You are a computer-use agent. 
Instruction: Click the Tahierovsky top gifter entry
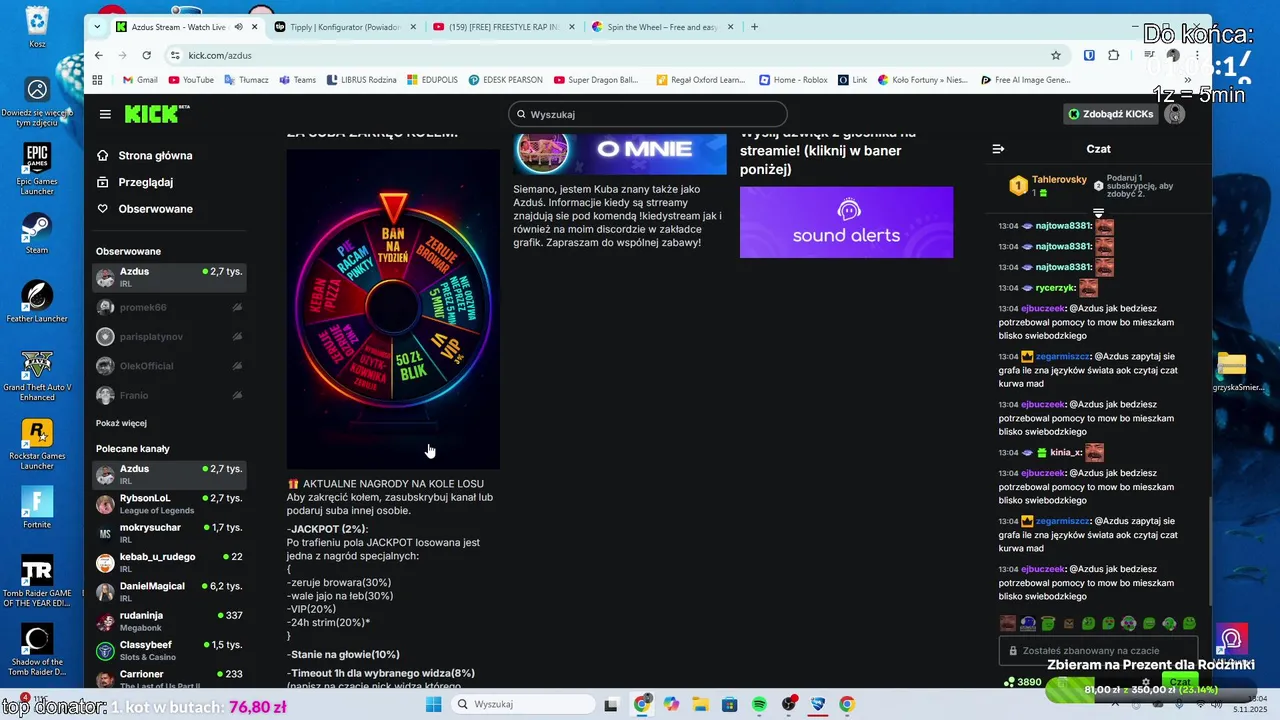click(1048, 185)
